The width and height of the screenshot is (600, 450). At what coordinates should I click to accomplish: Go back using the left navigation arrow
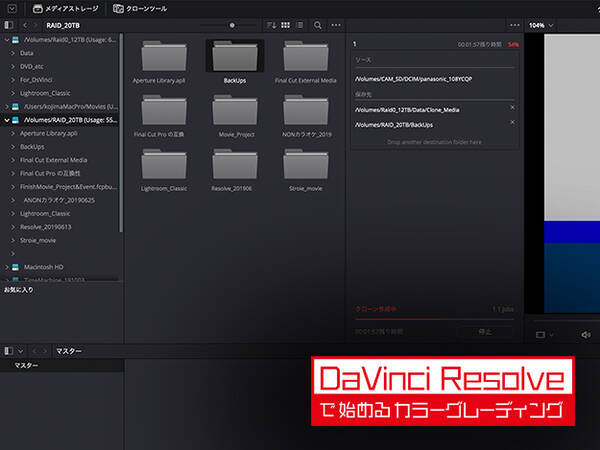(25, 25)
